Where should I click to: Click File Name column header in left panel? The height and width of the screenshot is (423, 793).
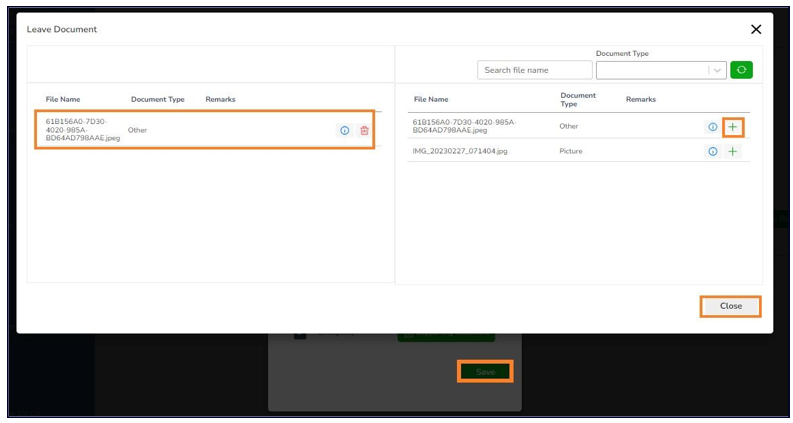[63, 99]
